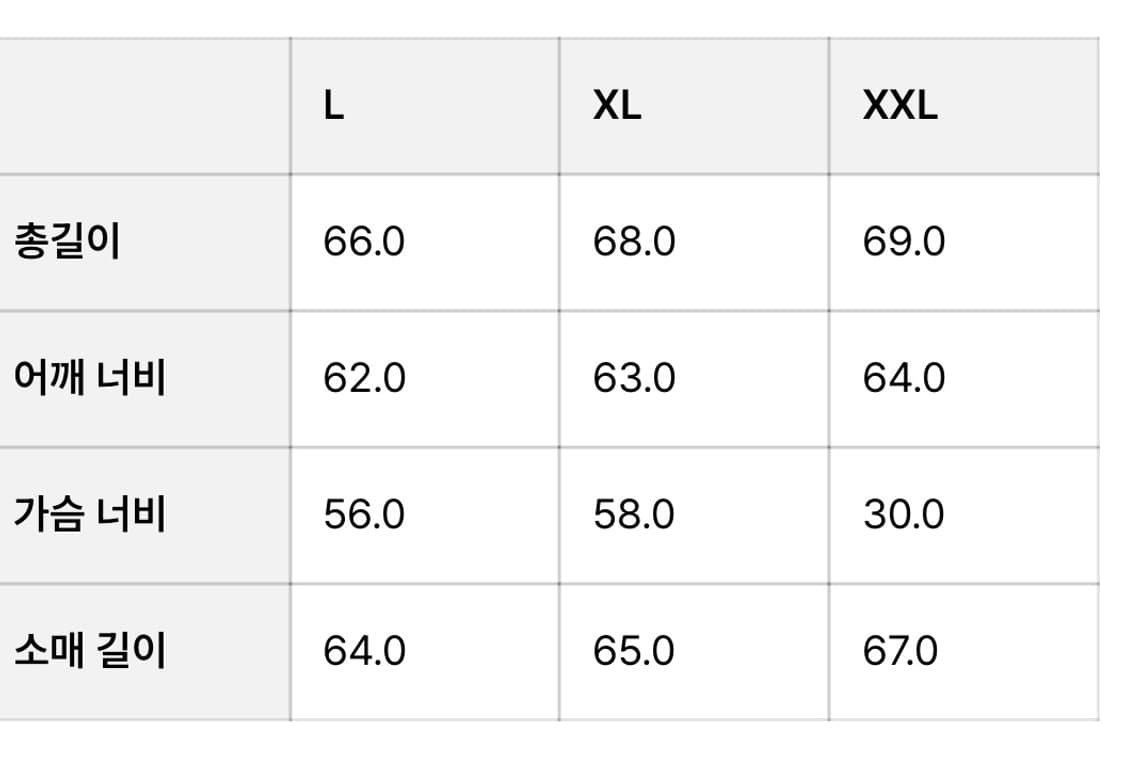Select the 가슴 너비 row label

[90, 514]
